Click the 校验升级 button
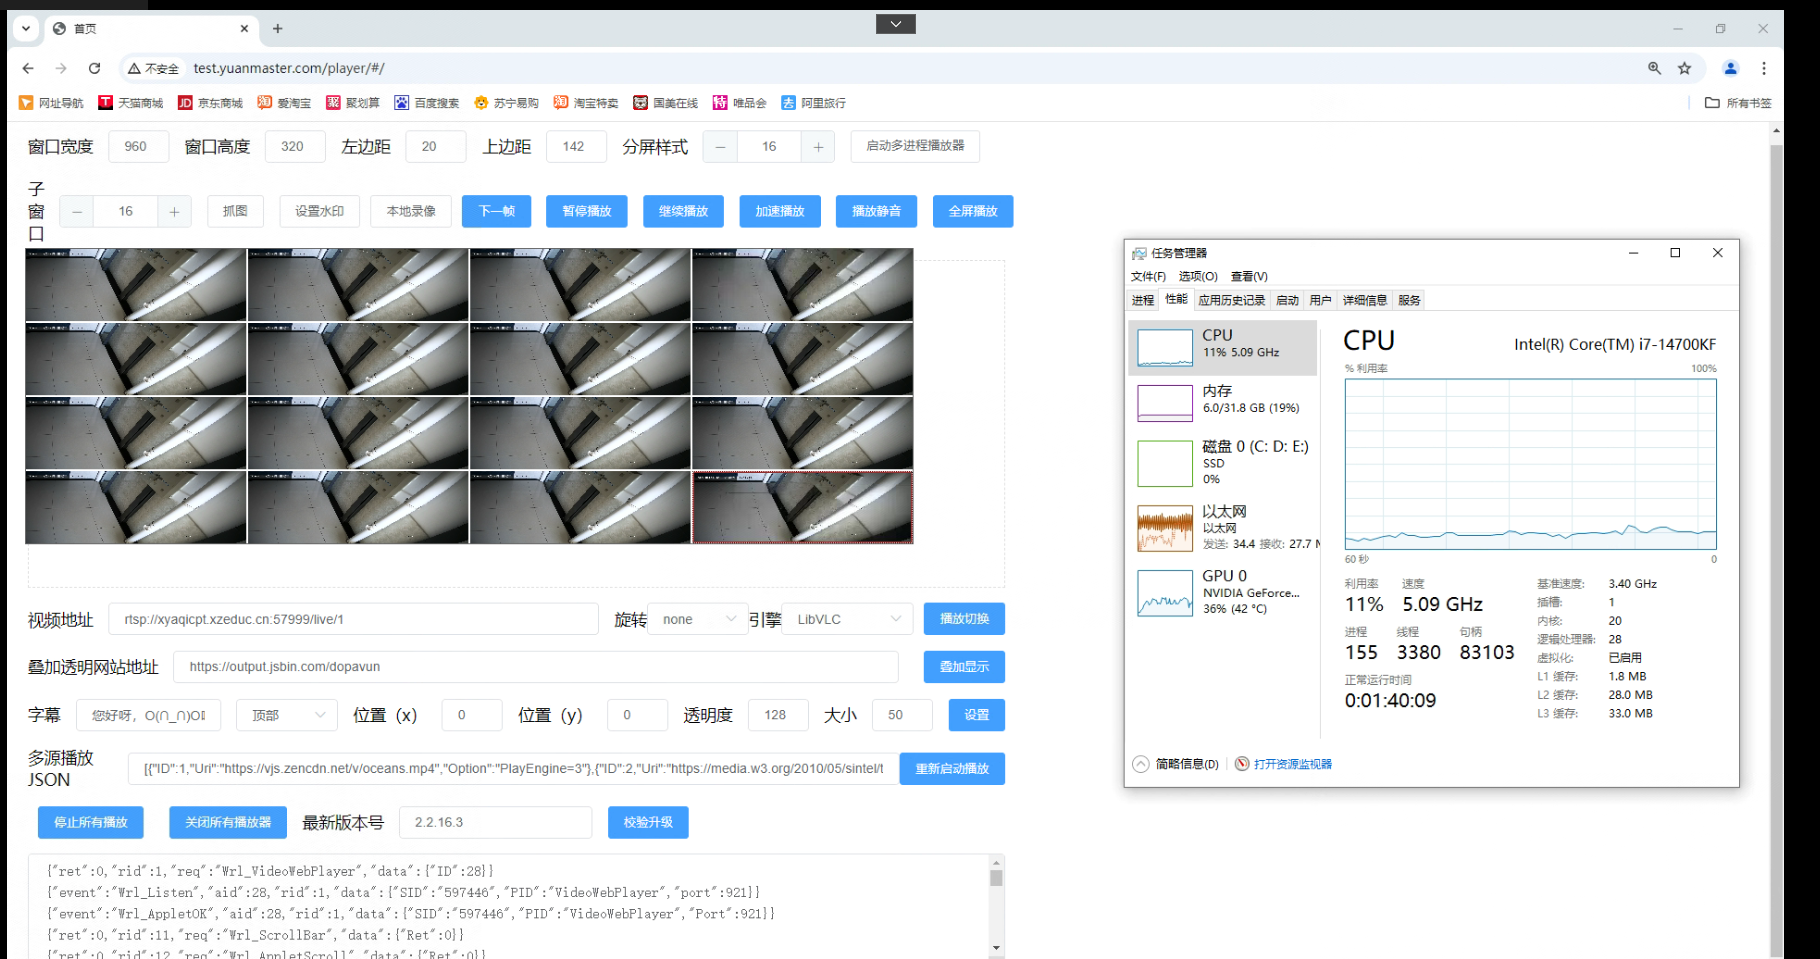 pyautogui.click(x=648, y=822)
